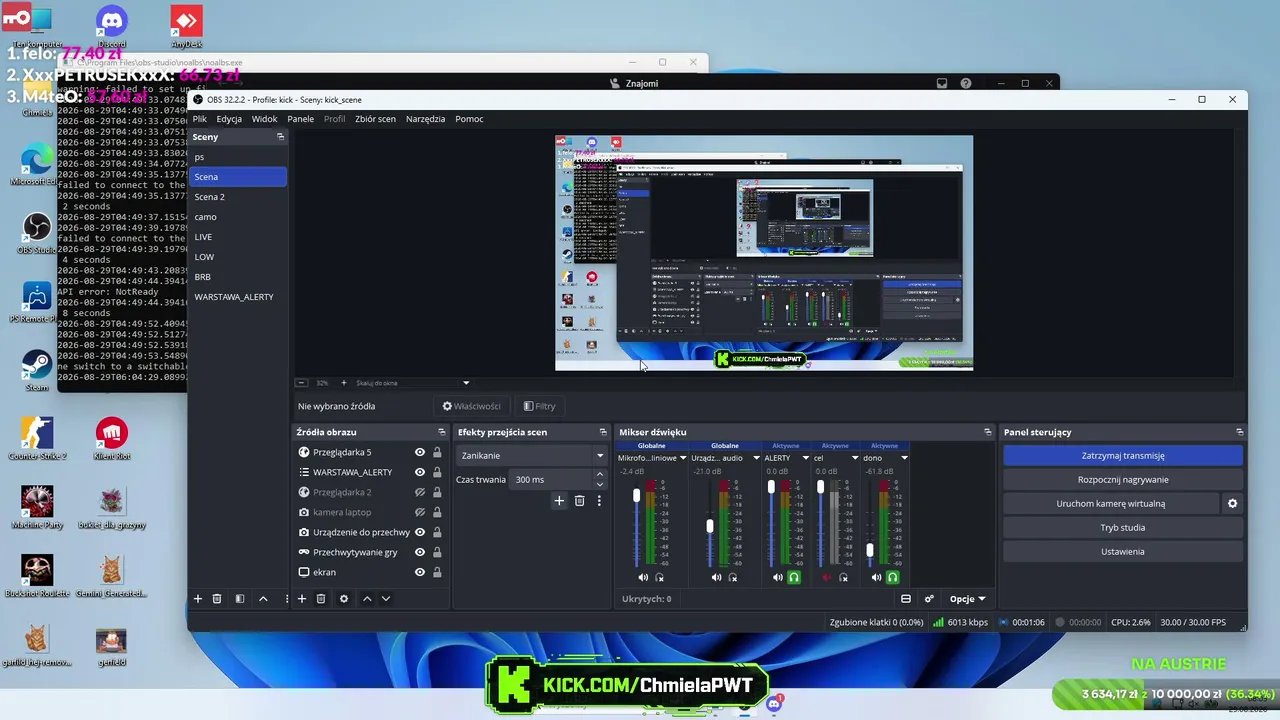
Task: Add a new scene with the plus icon
Action: 198,599
